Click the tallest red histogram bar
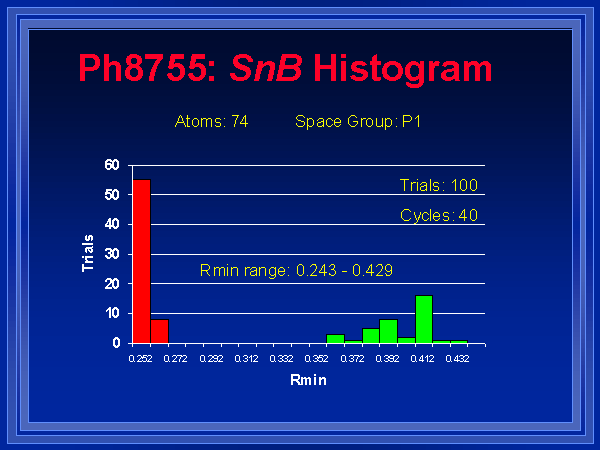Screen dimensions: 600x450 point(142,262)
